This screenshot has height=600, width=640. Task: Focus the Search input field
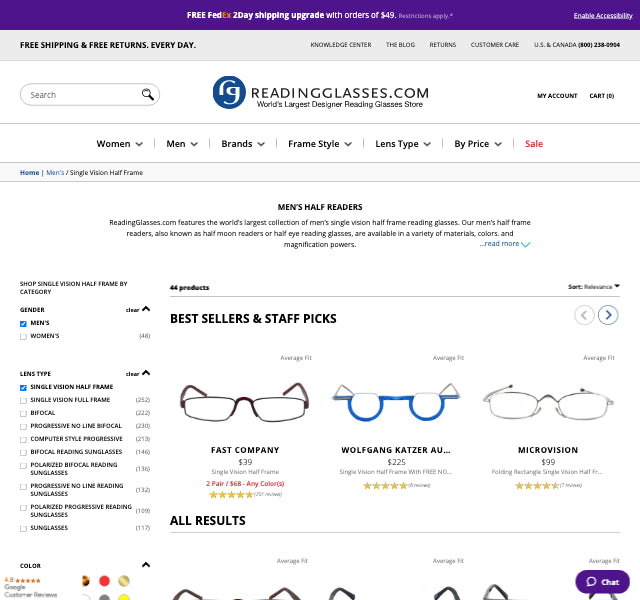(84, 95)
